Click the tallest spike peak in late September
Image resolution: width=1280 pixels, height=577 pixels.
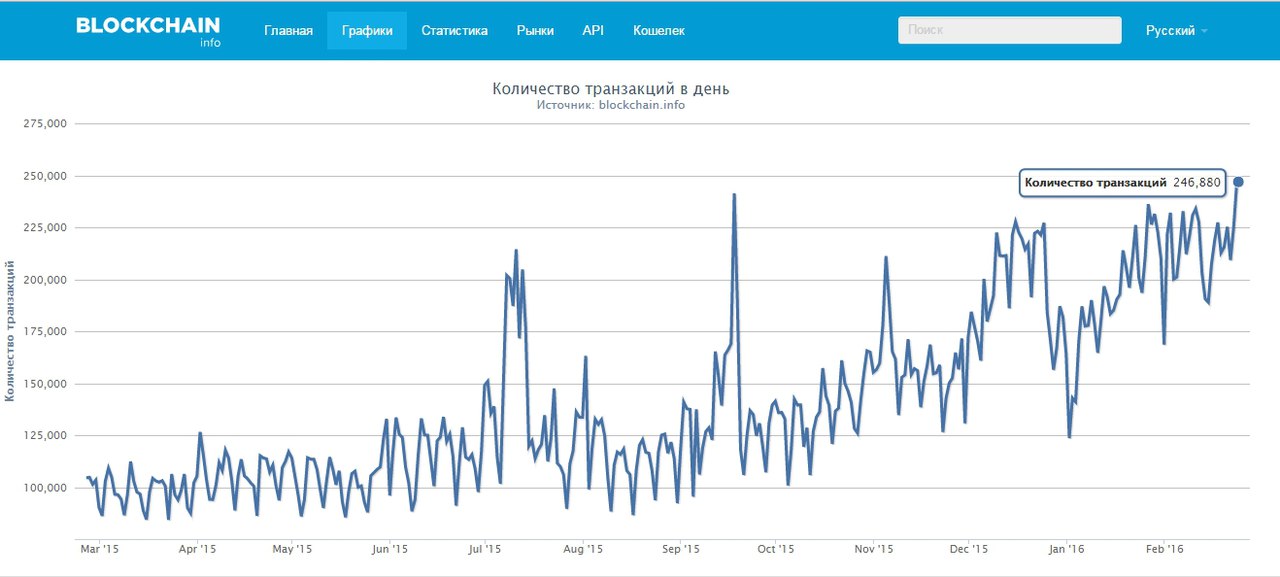coord(734,195)
